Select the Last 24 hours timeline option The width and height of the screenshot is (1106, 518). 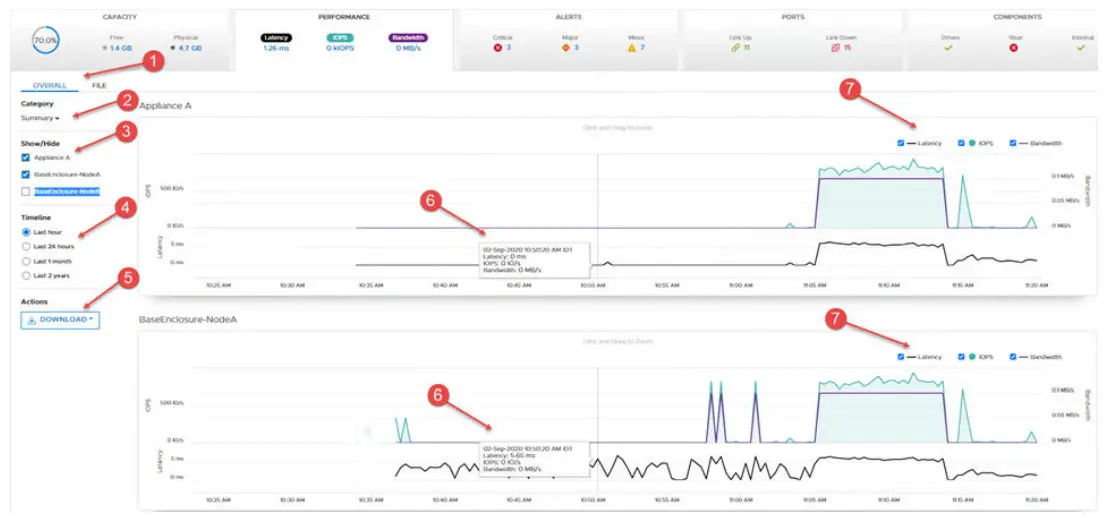[26, 246]
